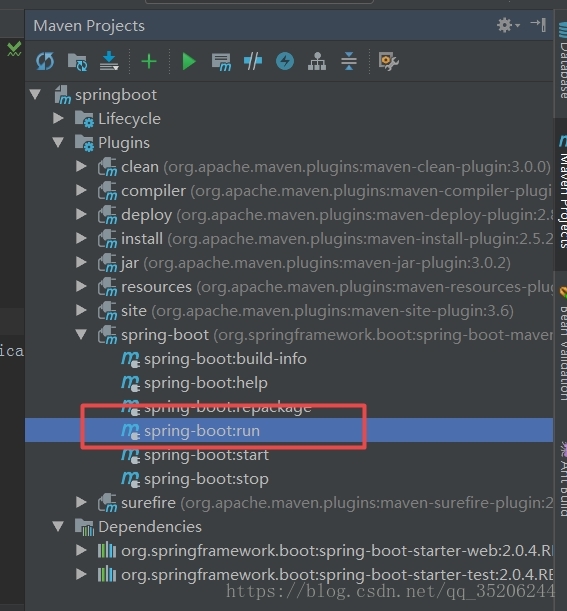Screen dimensions: 567x611
Task: Open Maven Projects panel gear menu
Action: point(508,25)
